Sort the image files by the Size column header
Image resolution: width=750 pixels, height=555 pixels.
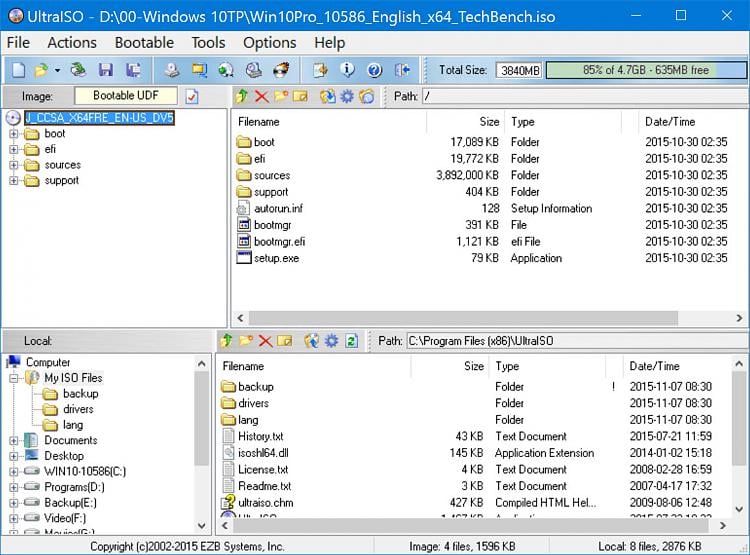click(x=465, y=122)
